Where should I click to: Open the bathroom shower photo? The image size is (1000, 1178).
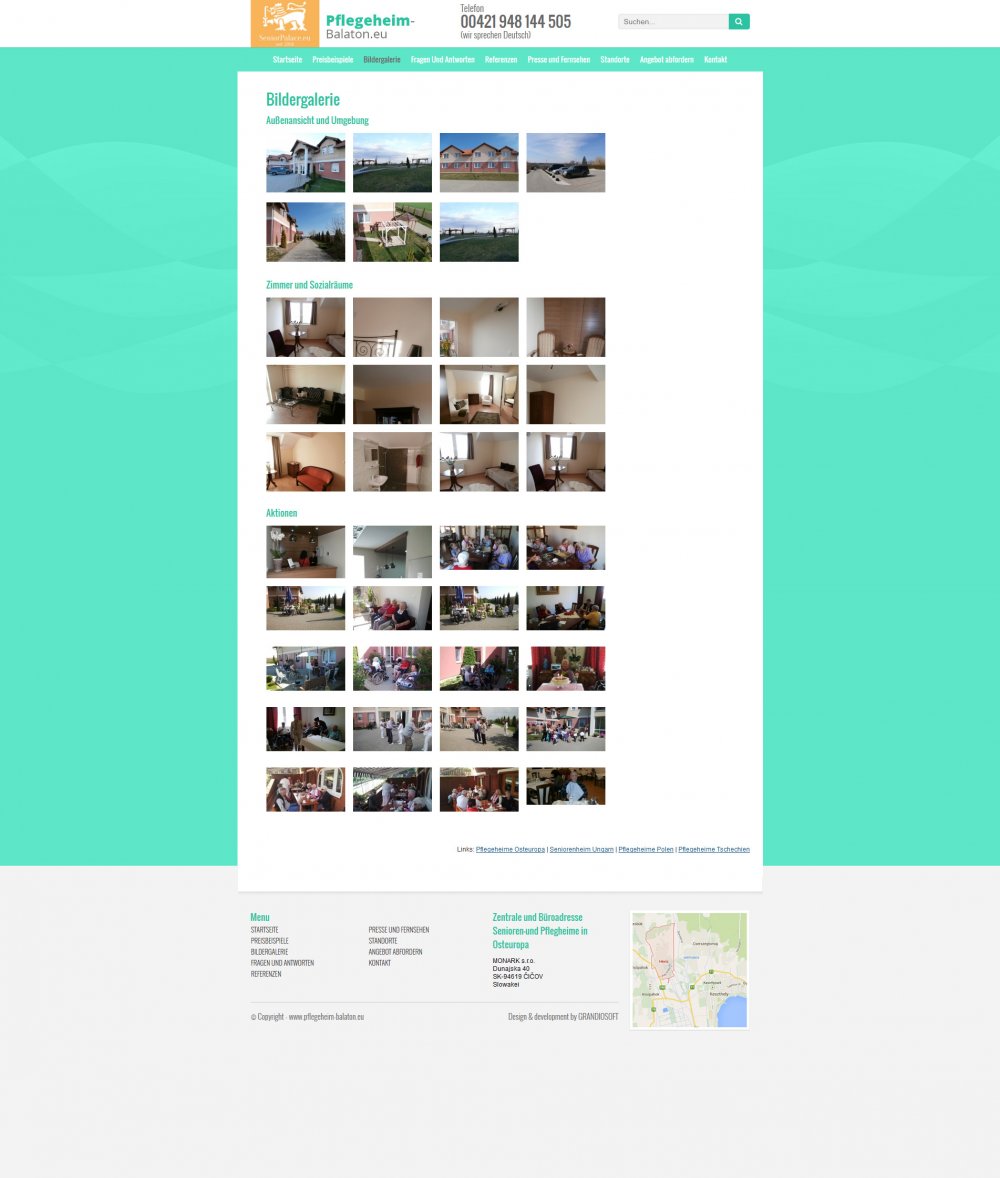point(392,461)
